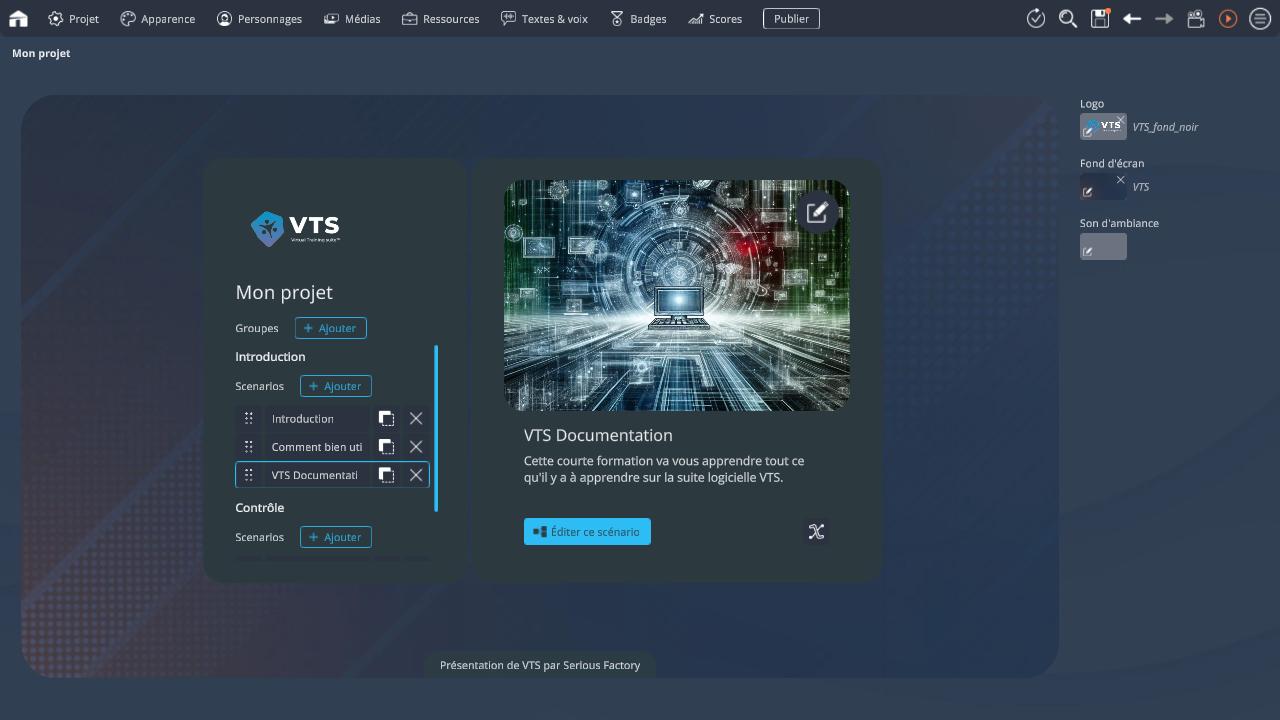The image size is (1280, 720).
Task: Delete the Comment bien uti scenario
Action: coord(416,447)
